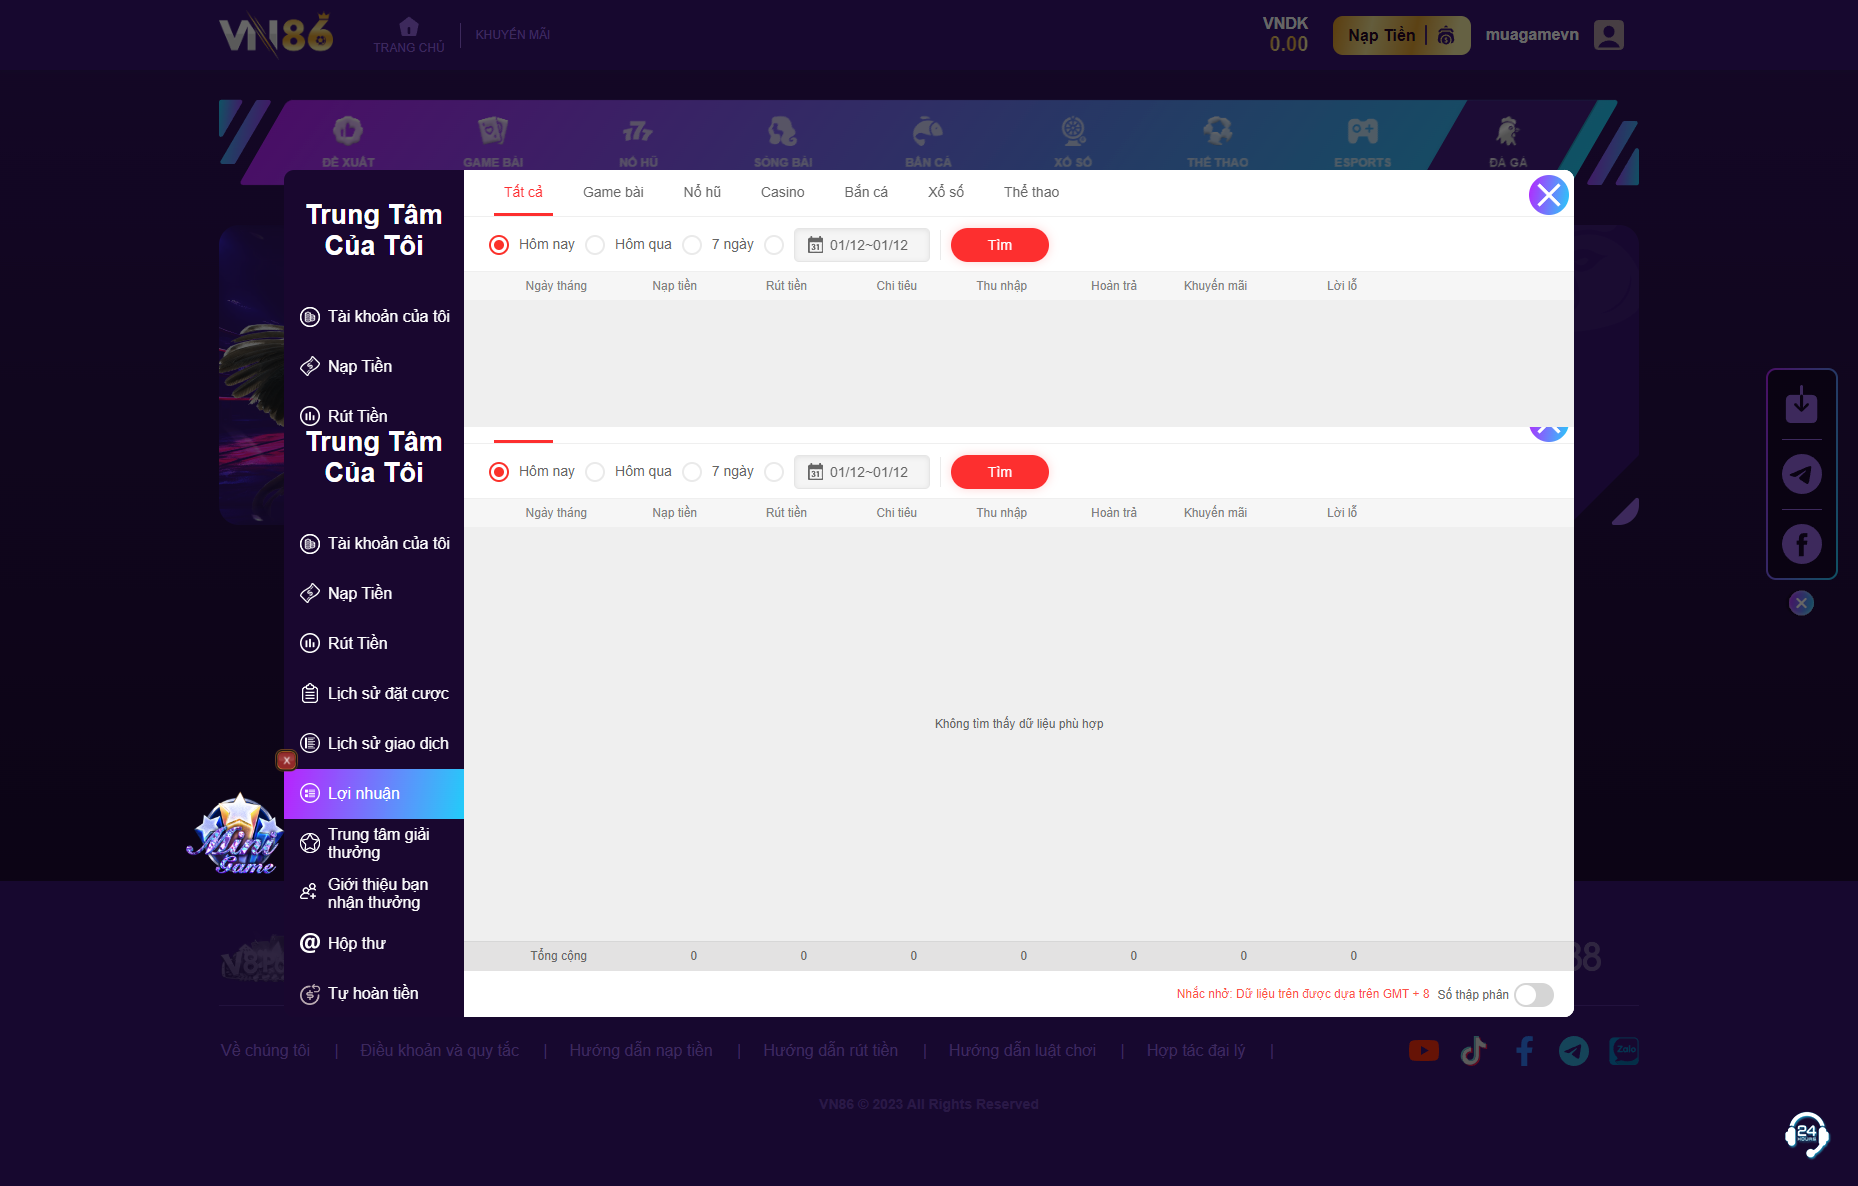Select the Hôm qua radio above the empty results
This screenshot has height=1186, width=1858.
click(596, 472)
